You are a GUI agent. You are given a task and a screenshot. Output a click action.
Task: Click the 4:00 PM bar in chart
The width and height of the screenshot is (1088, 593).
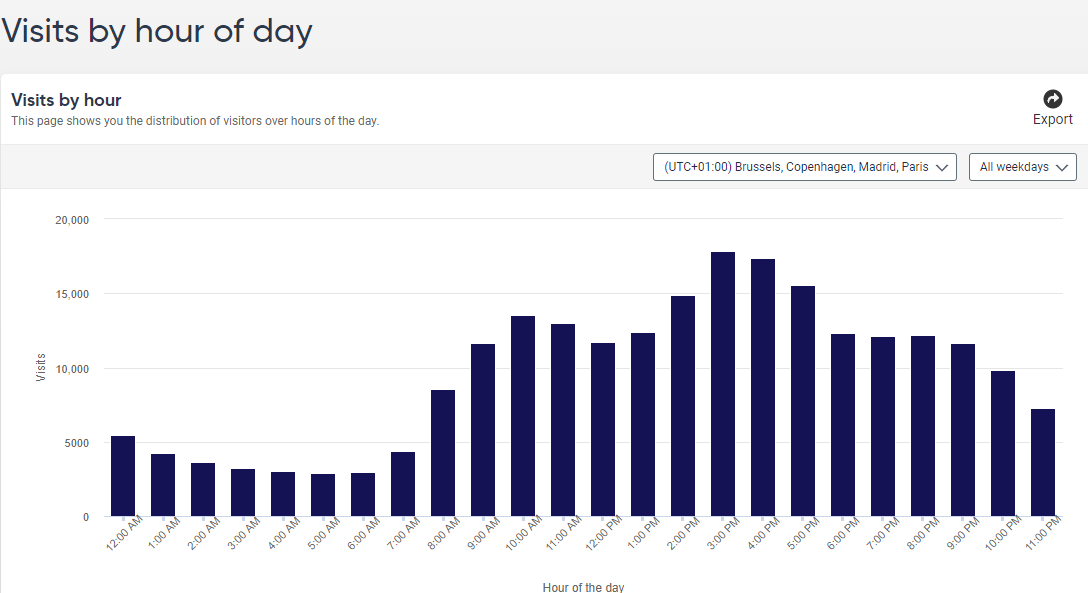(763, 388)
